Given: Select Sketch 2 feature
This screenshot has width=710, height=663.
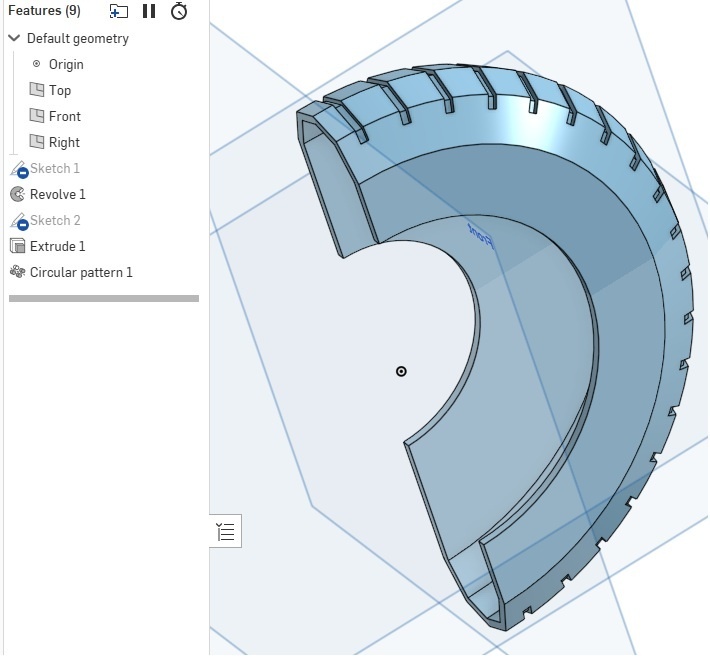Looking at the screenshot, I should pyautogui.click(x=55, y=221).
